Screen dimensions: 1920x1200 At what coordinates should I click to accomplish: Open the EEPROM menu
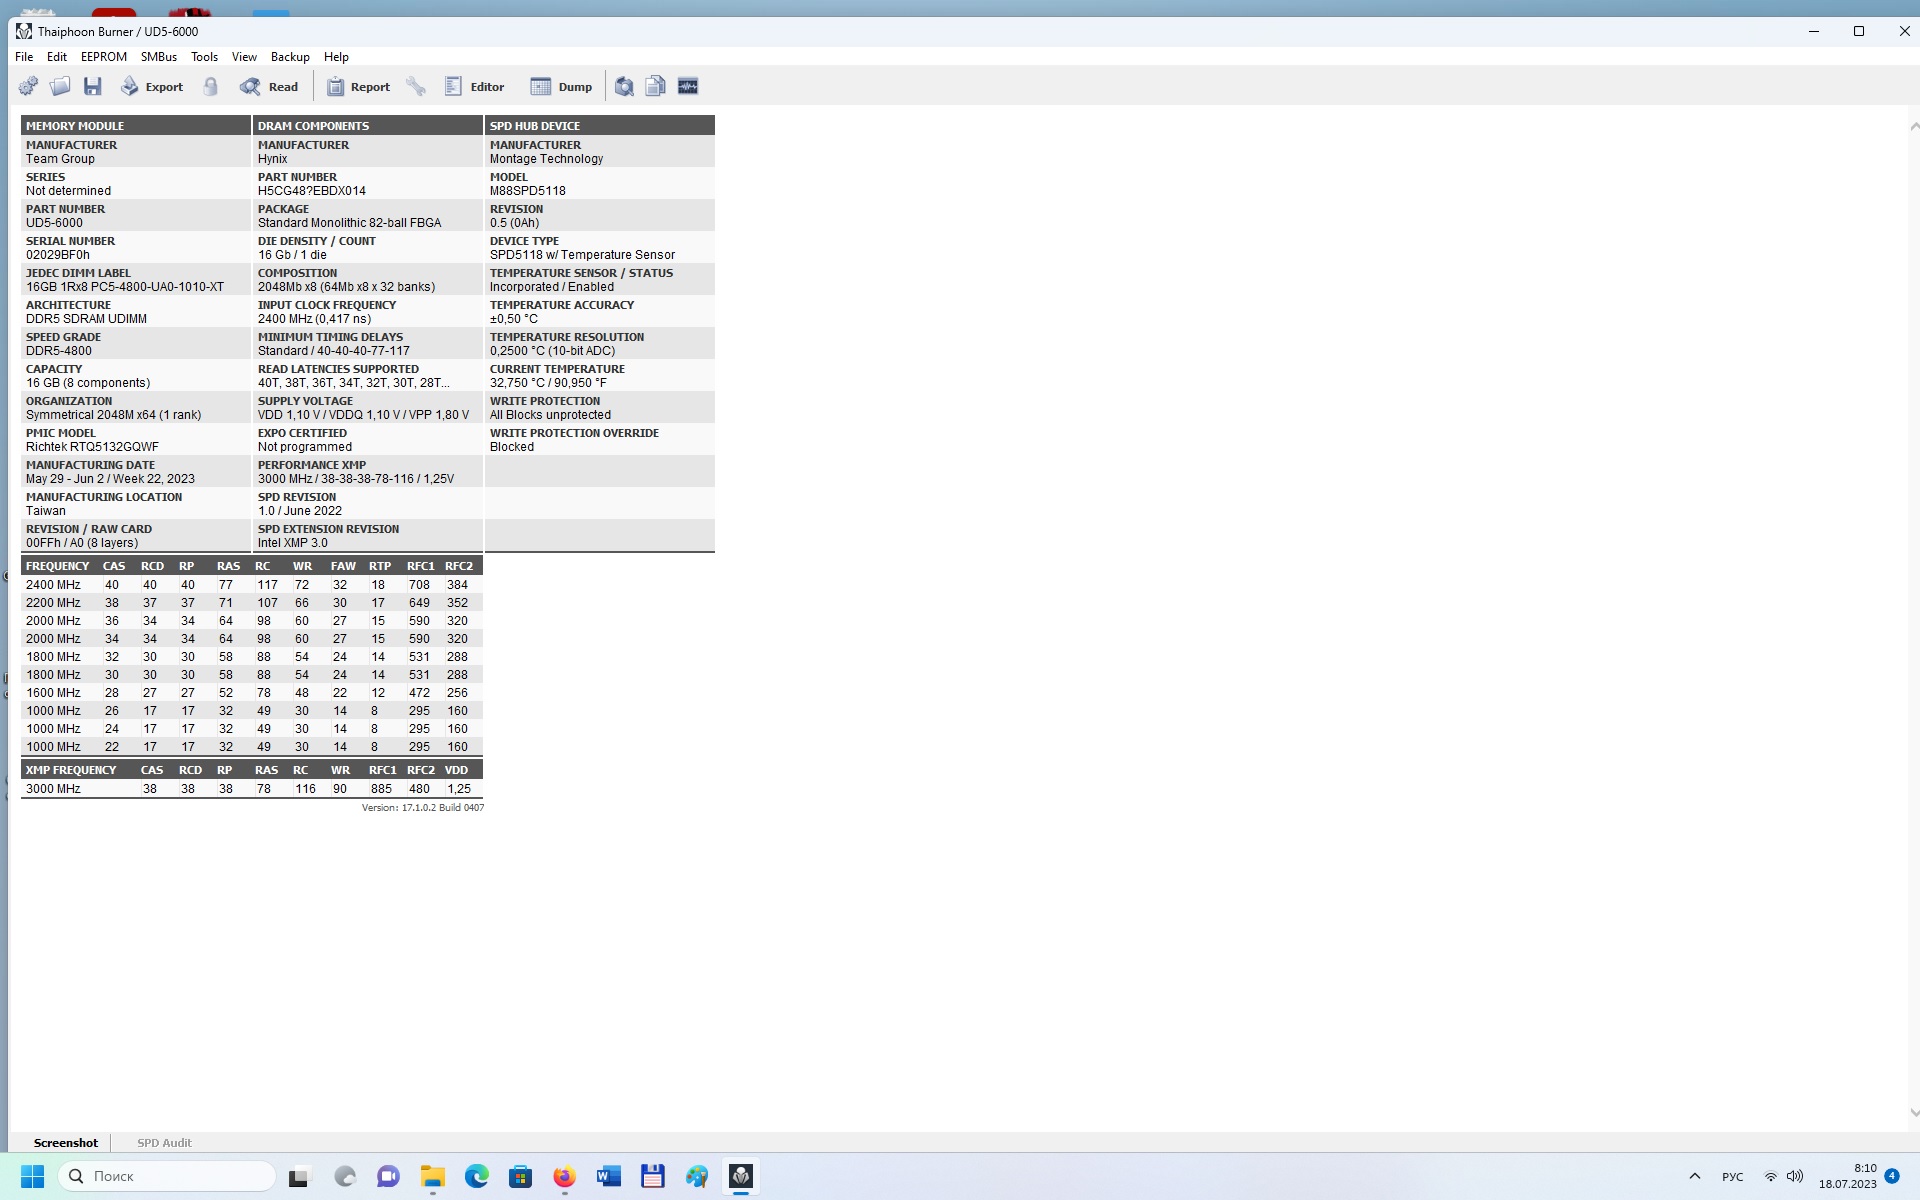[x=103, y=57]
